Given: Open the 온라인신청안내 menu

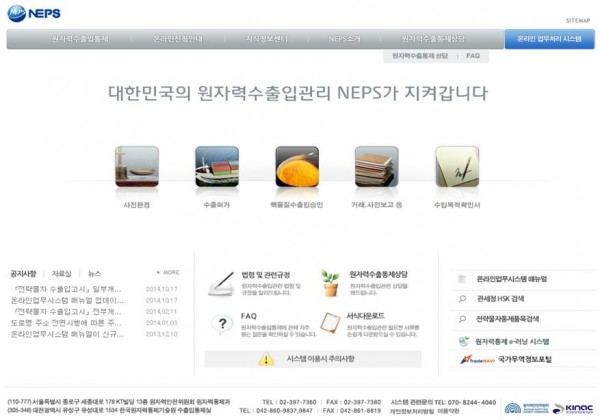Looking at the screenshot, I should click(x=178, y=39).
